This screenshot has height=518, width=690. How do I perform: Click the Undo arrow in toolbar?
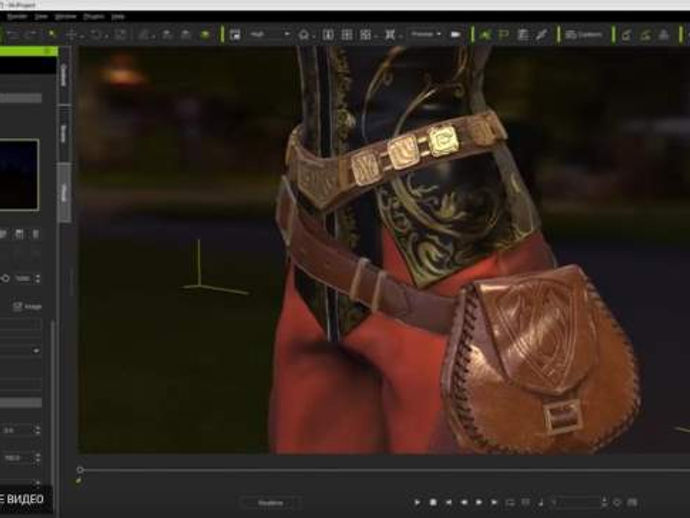pyautogui.click(x=14, y=35)
